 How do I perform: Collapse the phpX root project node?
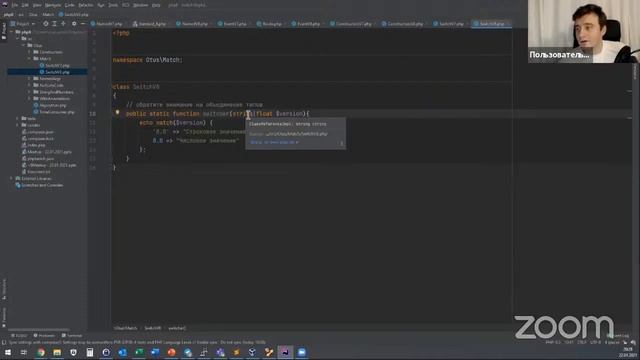(11, 32)
